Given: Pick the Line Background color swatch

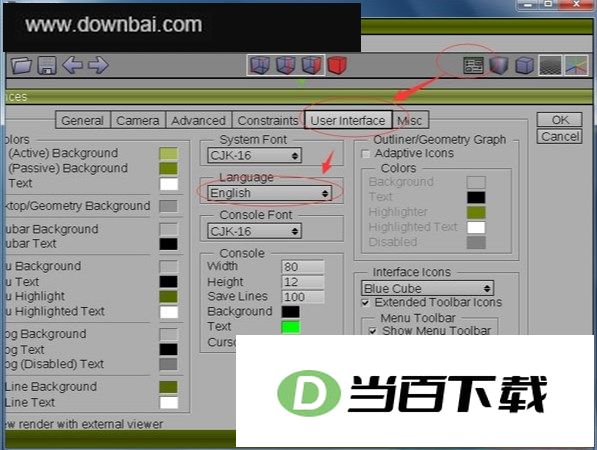Looking at the screenshot, I should point(168,387).
